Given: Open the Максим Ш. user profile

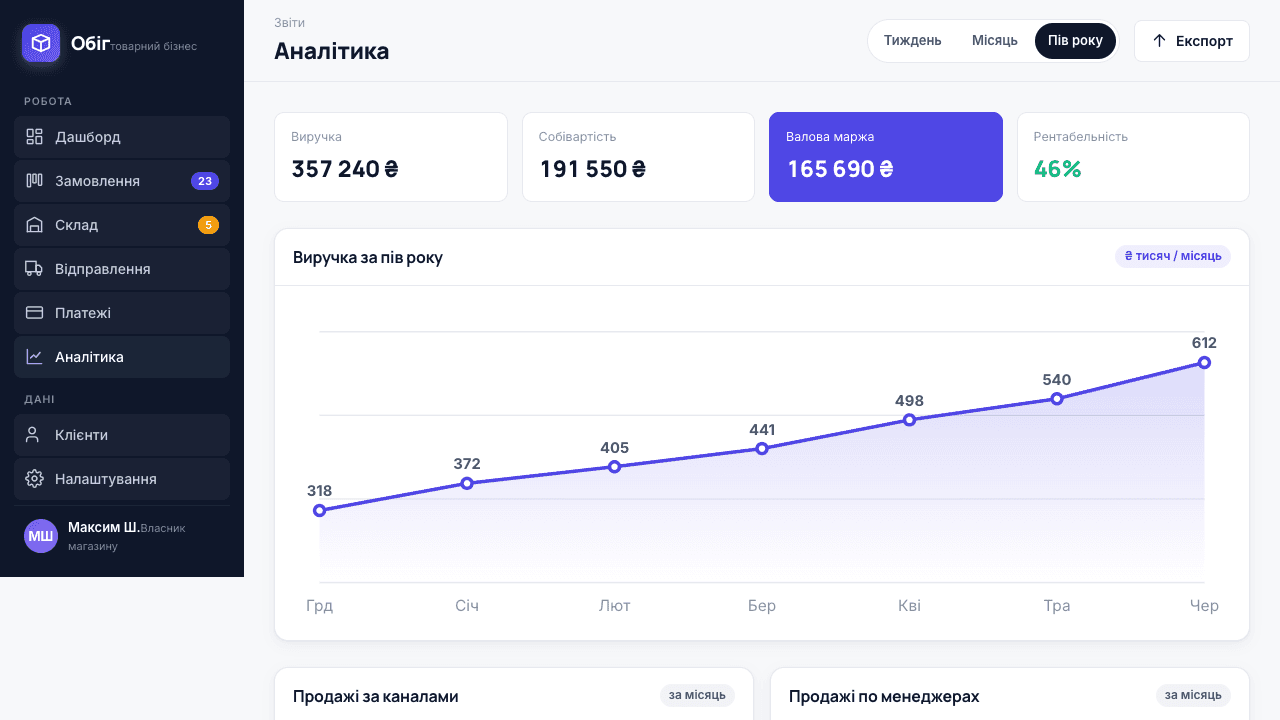Looking at the screenshot, I should [122, 536].
